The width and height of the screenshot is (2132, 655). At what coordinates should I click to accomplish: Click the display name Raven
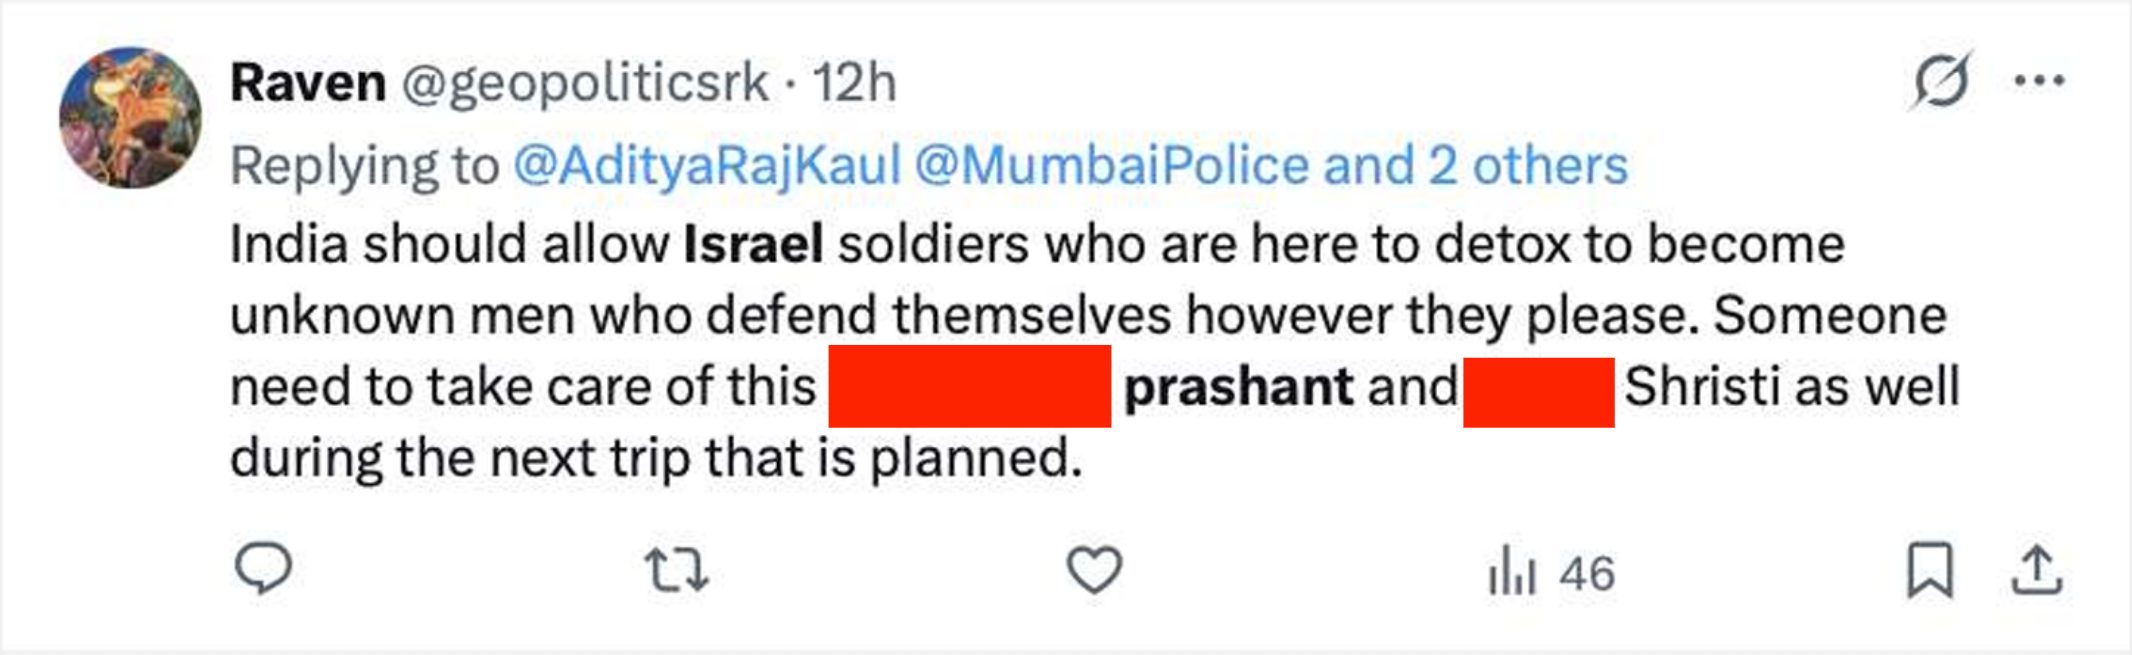tap(308, 82)
